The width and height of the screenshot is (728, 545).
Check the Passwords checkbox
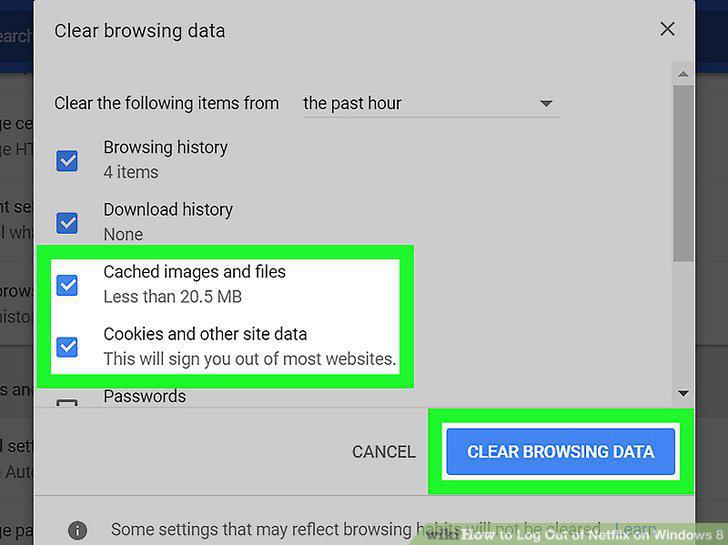[67, 402]
